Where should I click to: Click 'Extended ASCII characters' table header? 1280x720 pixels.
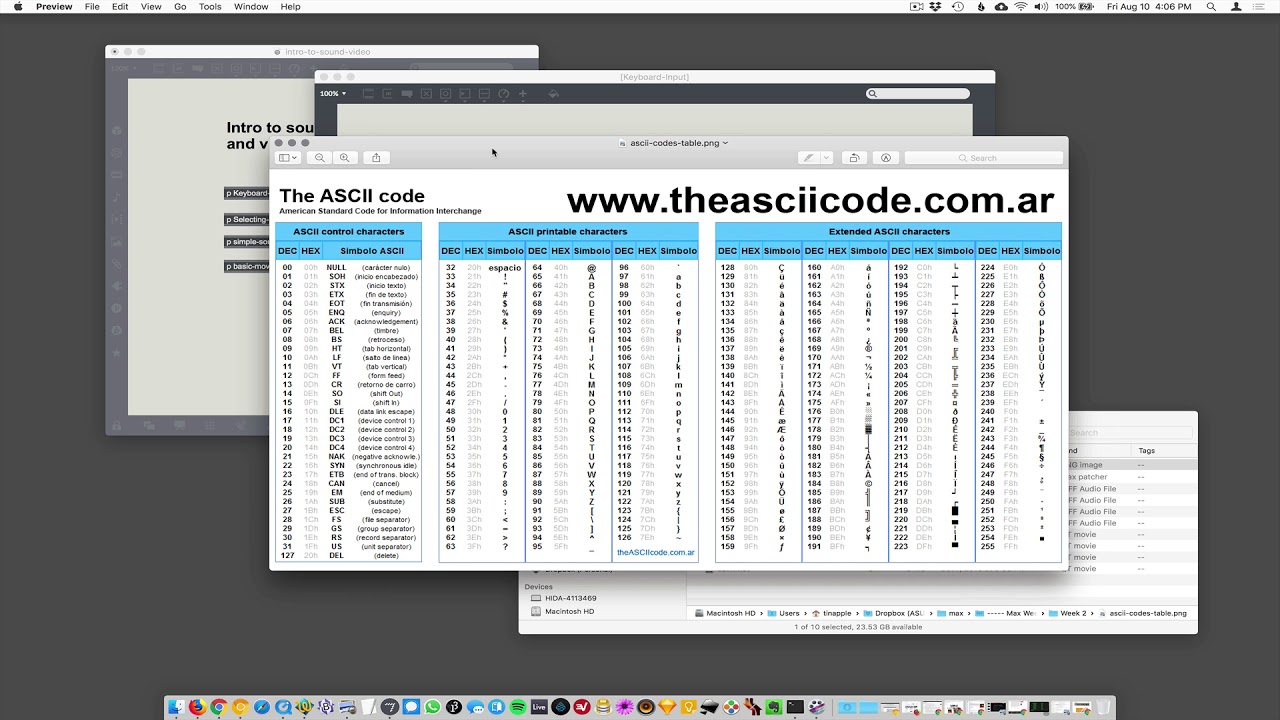889,232
